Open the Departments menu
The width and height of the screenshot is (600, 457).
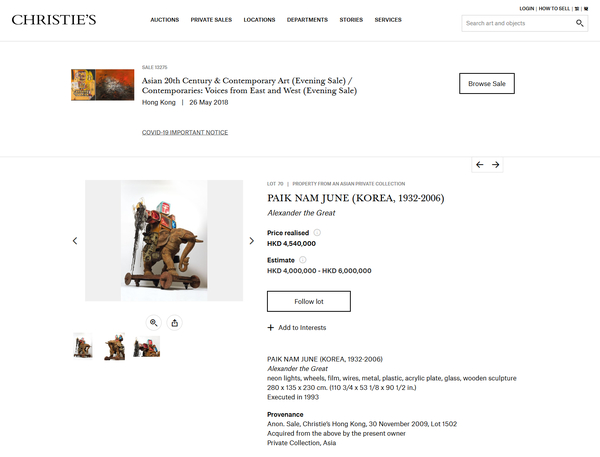(307, 20)
